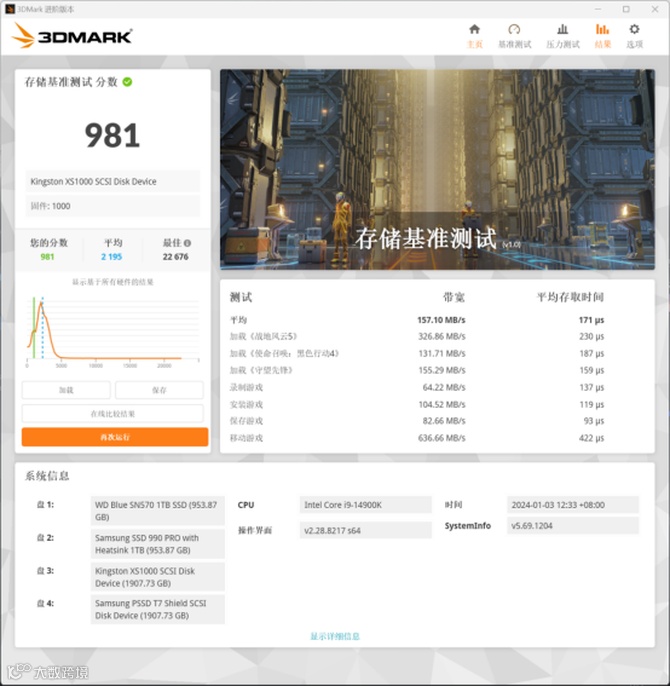The height and width of the screenshot is (686, 670).
Task: Click the green validation checkmark icon
Action: point(127,82)
